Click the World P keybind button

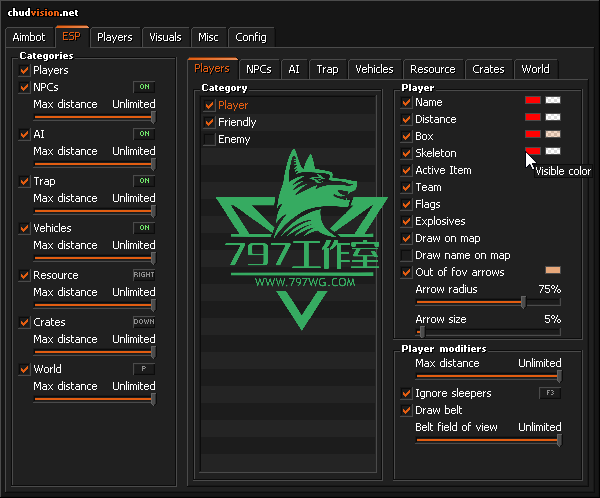144,369
